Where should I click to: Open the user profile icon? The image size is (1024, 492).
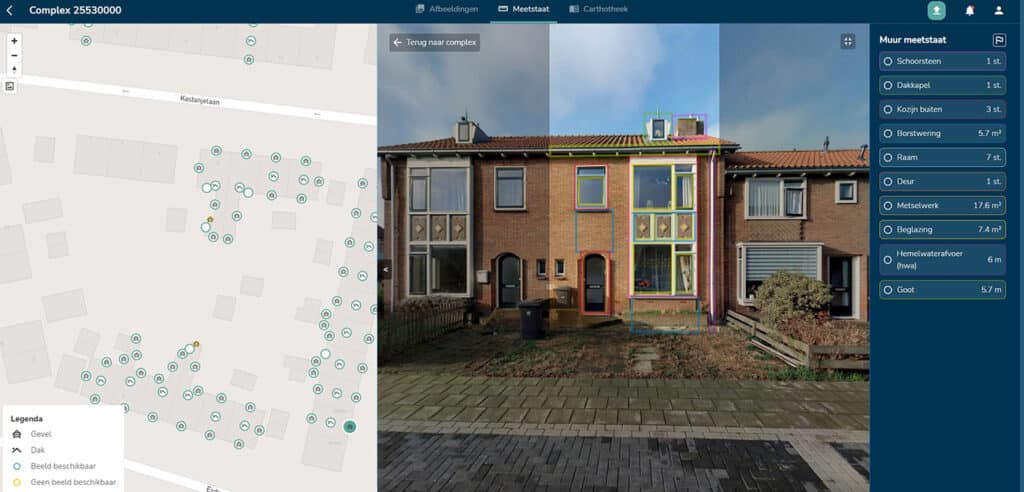click(998, 10)
